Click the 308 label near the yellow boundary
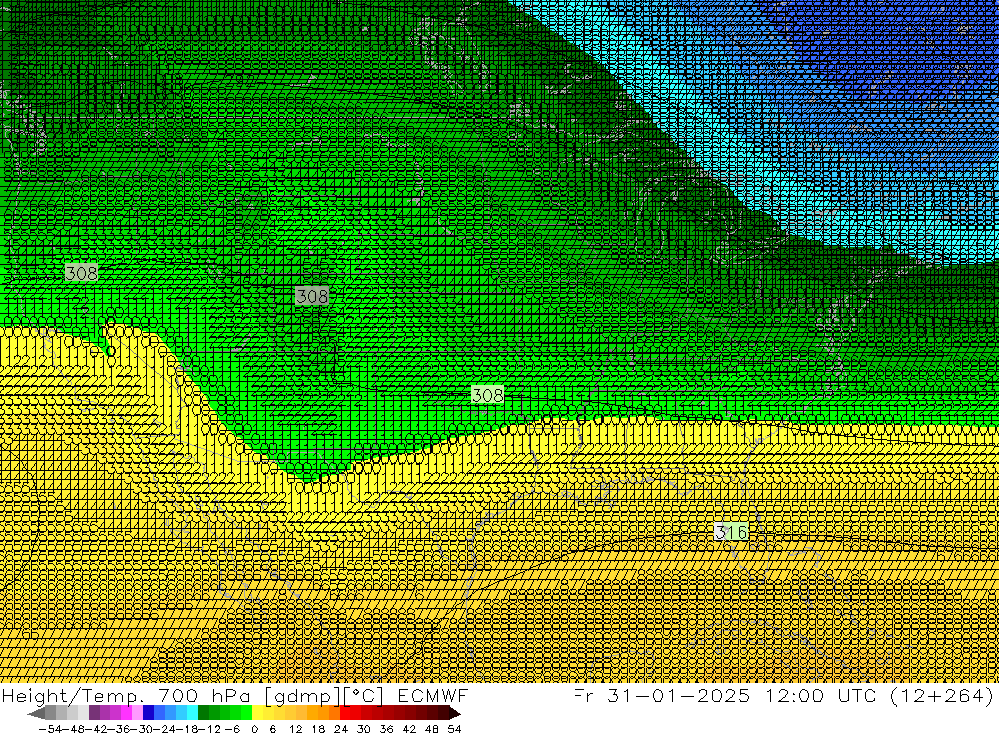The image size is (1000, 733). [487, 395]
